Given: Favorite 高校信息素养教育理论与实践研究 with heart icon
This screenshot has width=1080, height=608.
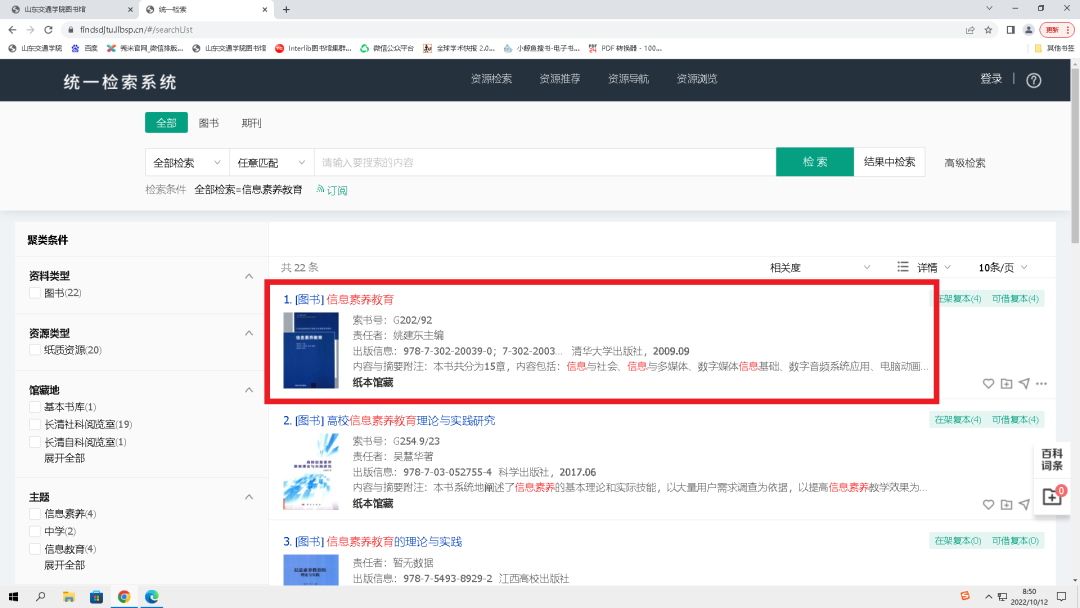Looking at the screenshot, I should (988, 505).
